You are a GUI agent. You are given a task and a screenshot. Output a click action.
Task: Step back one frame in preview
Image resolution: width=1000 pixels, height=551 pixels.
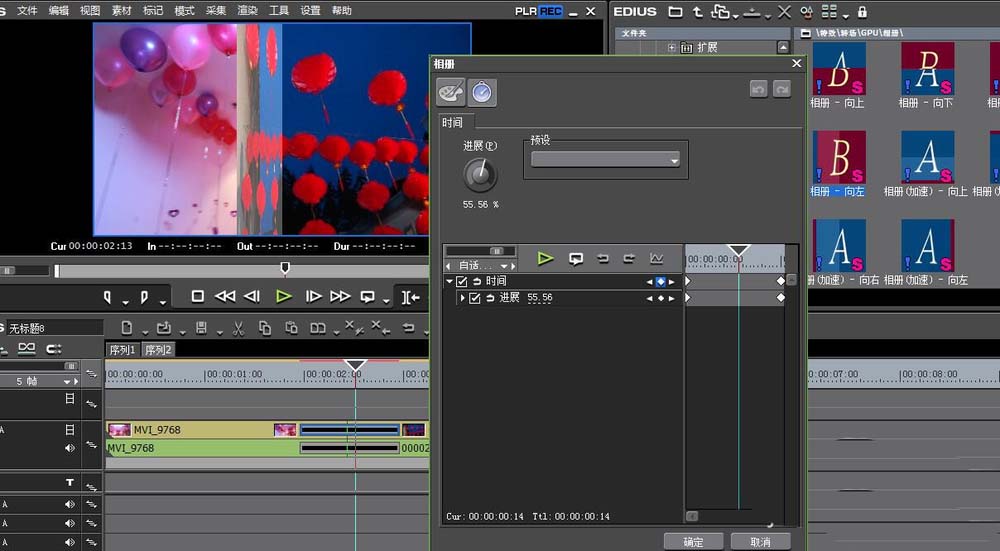point(253,297)
